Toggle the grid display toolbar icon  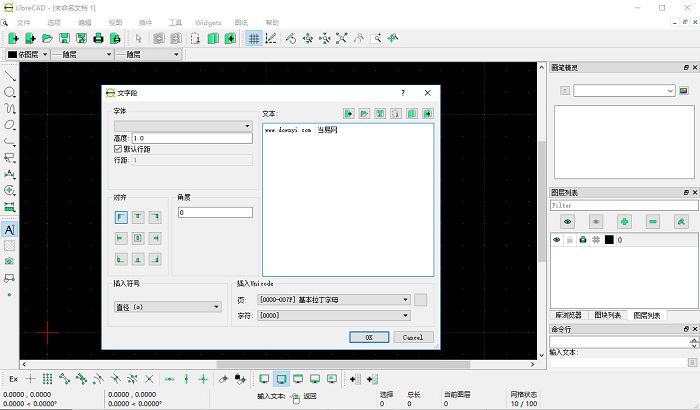pyautogui.click(x=254, y=38)
